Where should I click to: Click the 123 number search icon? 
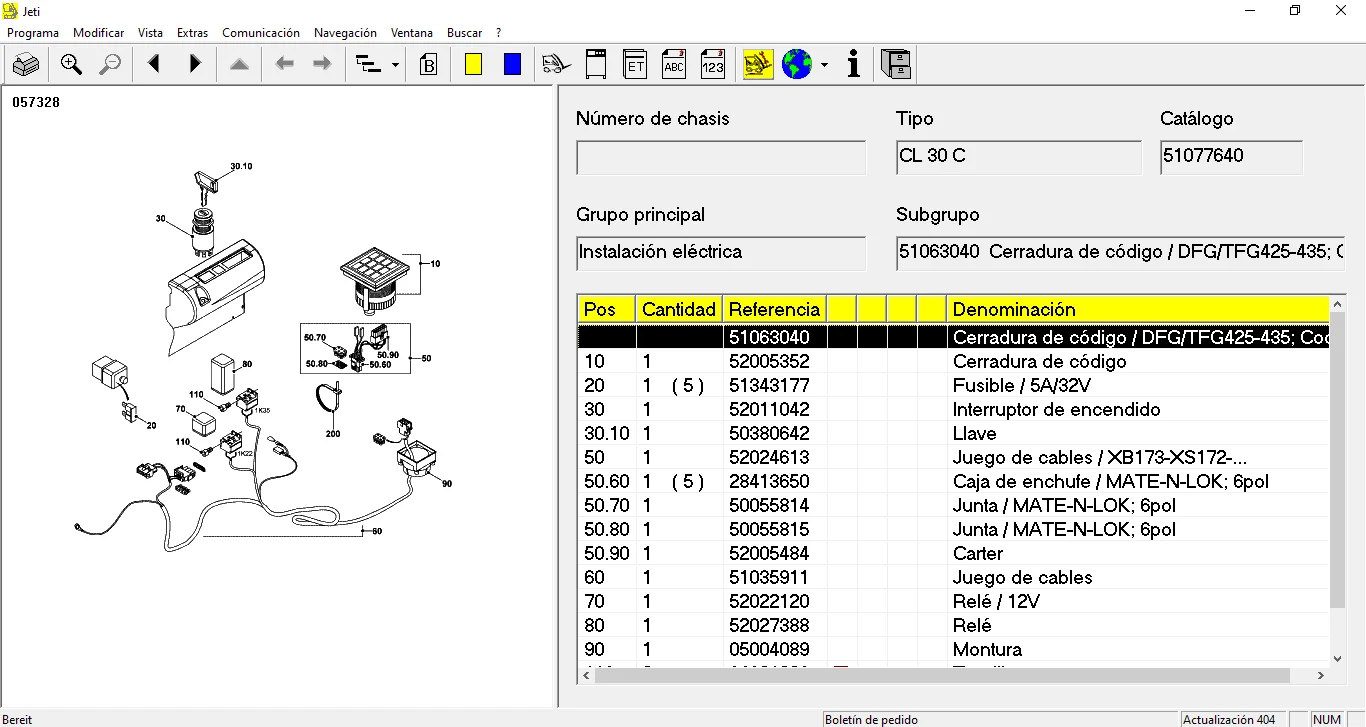[712, 65]
